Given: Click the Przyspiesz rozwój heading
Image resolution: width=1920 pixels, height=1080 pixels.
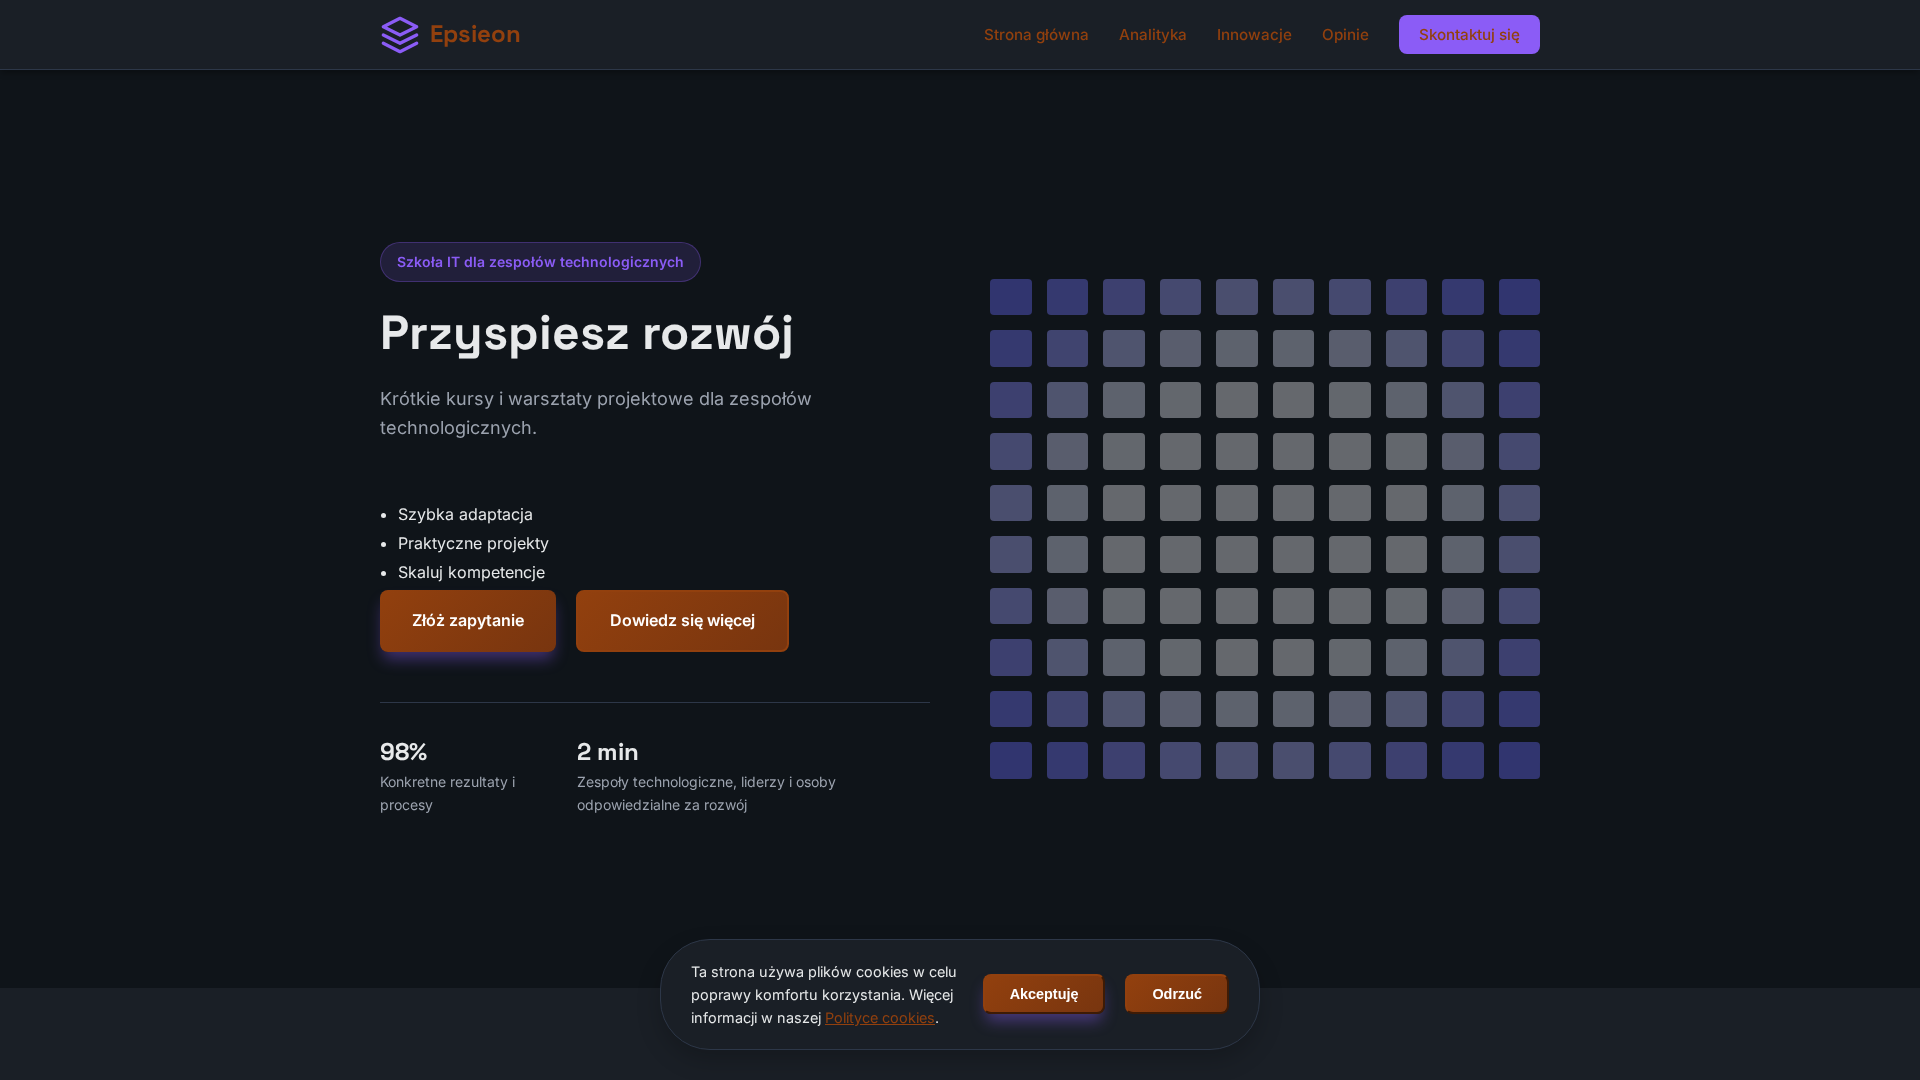Looking at the screenshot, I should tap(587, 333).
